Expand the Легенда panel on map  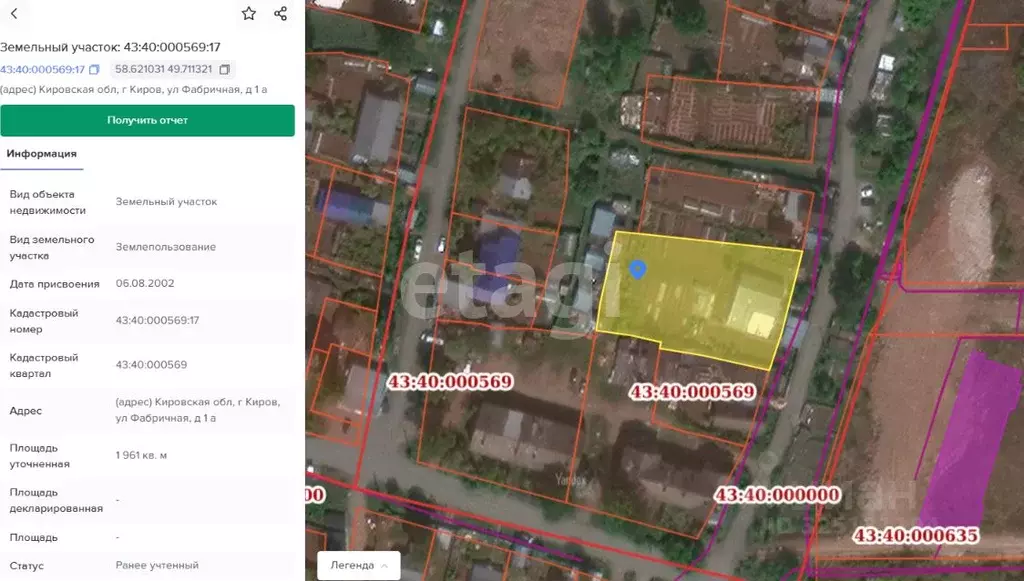pyautogui.click(x=358, y=565)
